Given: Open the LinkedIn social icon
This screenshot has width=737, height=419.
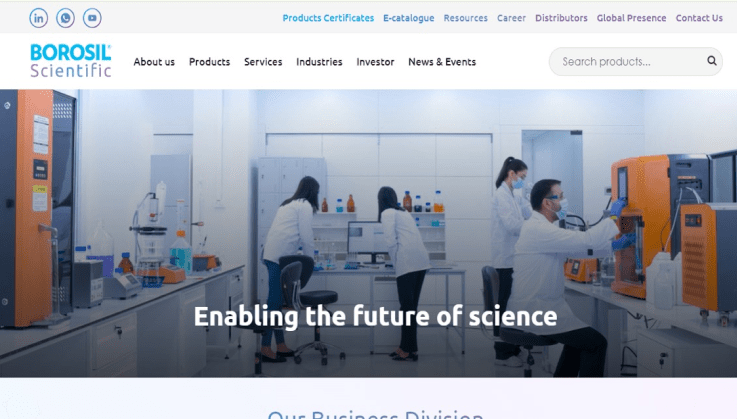Looking at the screenshot, I should 39,18.
